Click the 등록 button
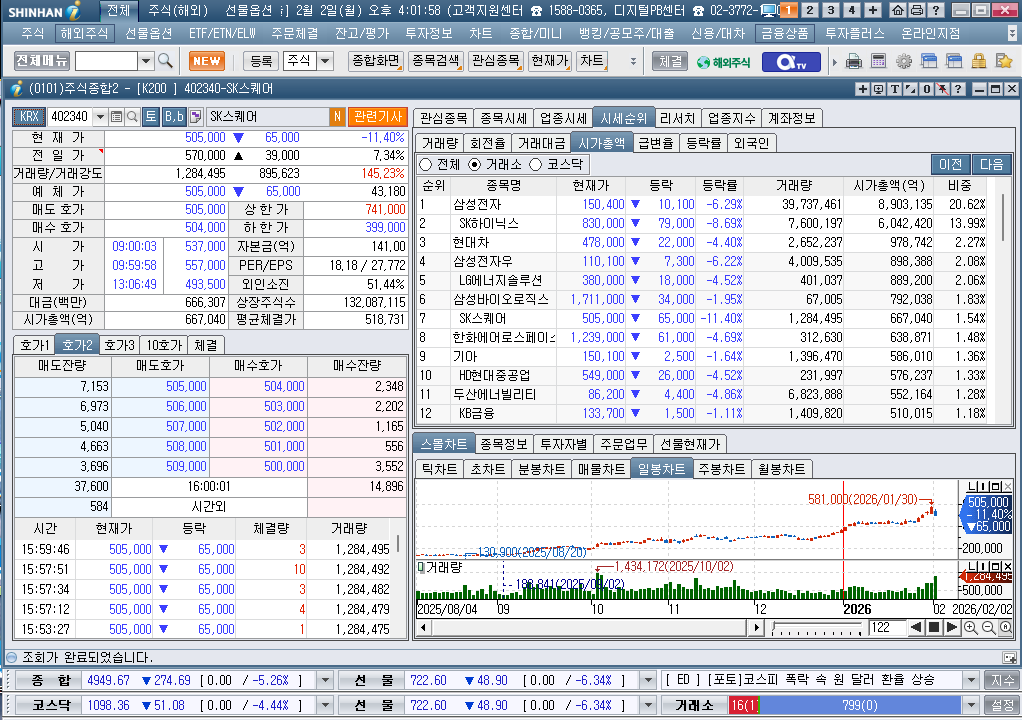 [261, 61]
